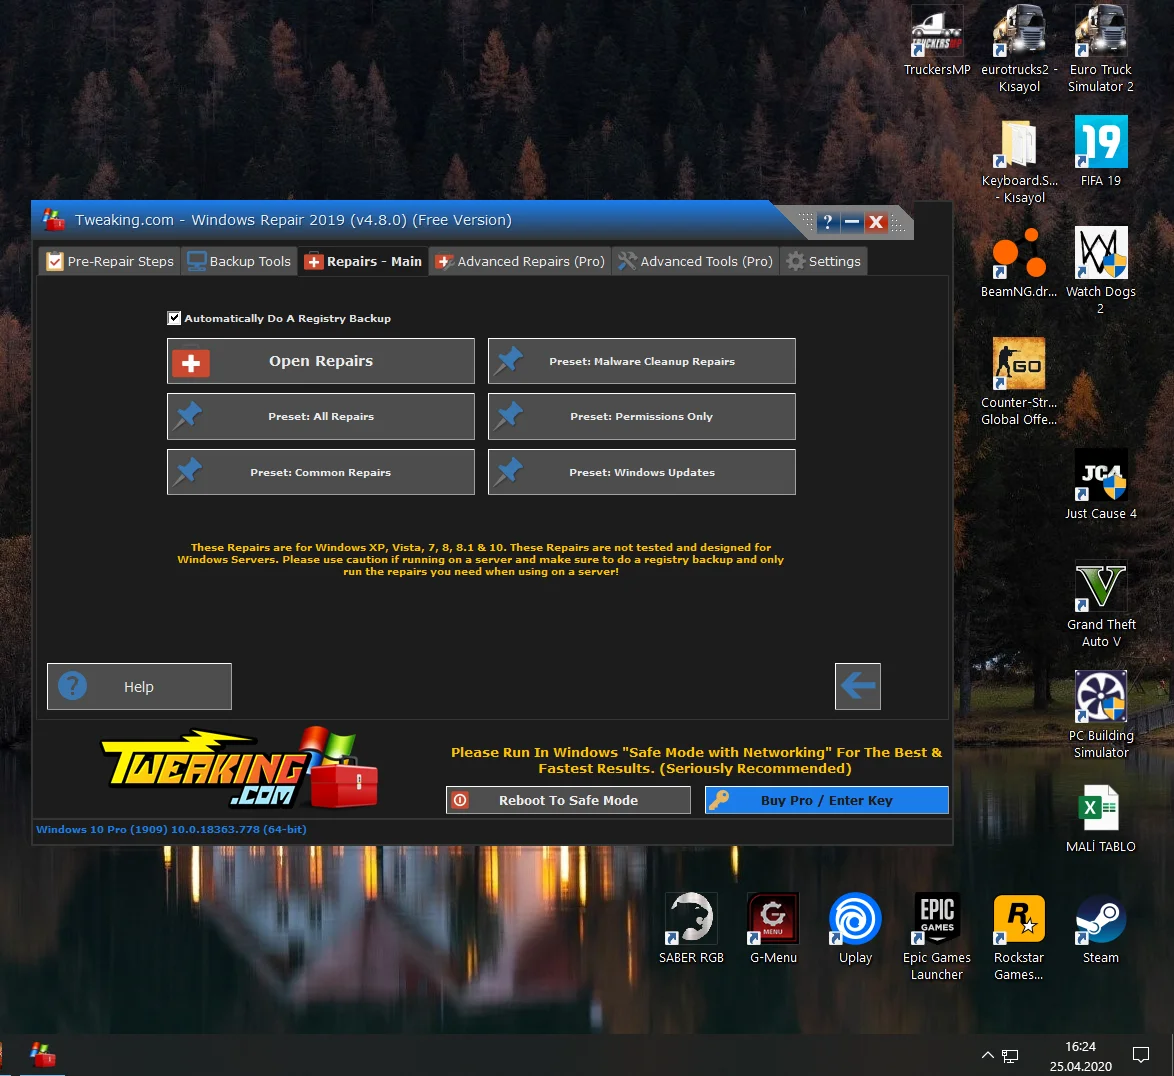Image resolution: width=1174 pixels, height=1076 pixels.
Task: Click Windows 10 Pro version status text
Action: [x=171, y=829]
